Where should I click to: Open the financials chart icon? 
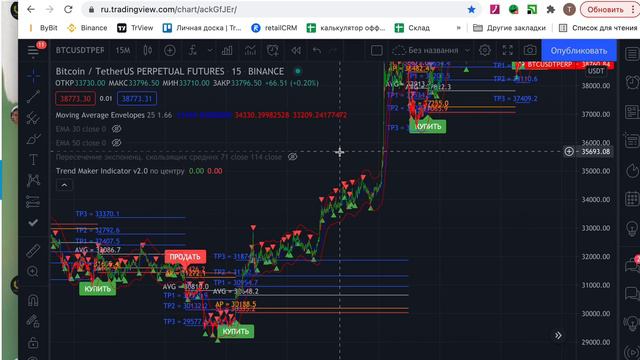(250, 50)
